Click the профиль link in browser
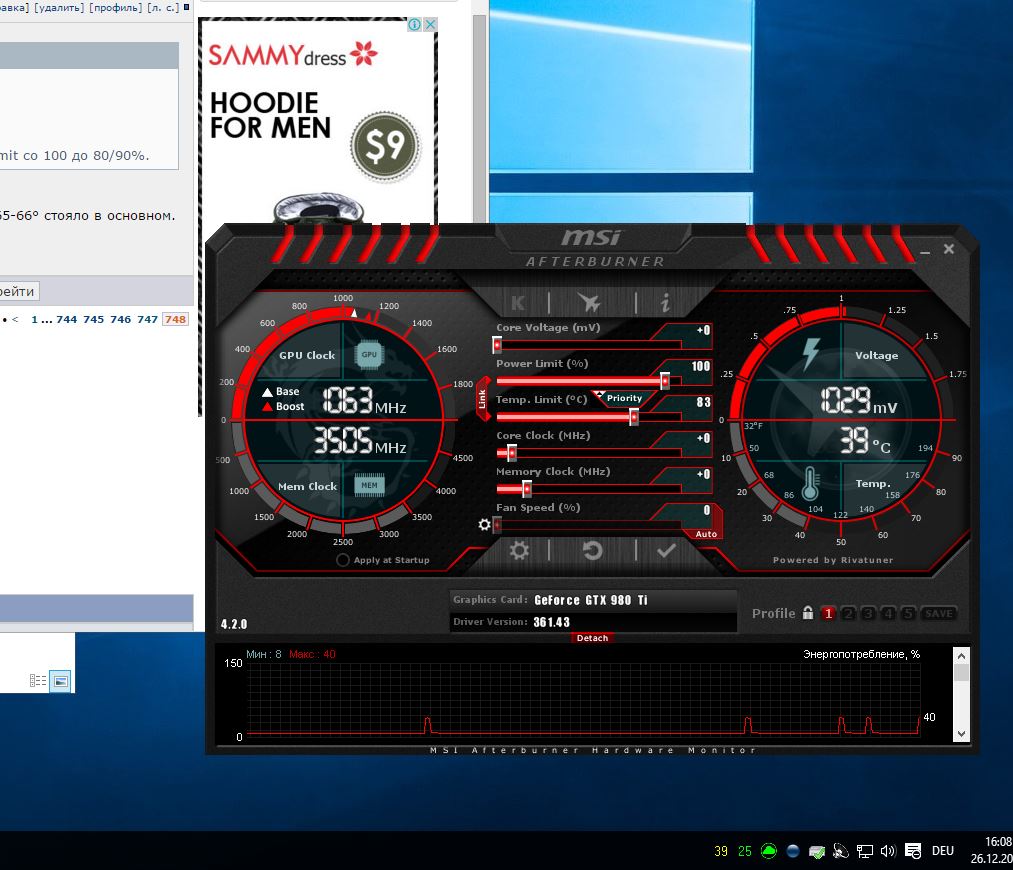Image resolution: width=1013 pixels, height=870 pixels. point(115,7)
